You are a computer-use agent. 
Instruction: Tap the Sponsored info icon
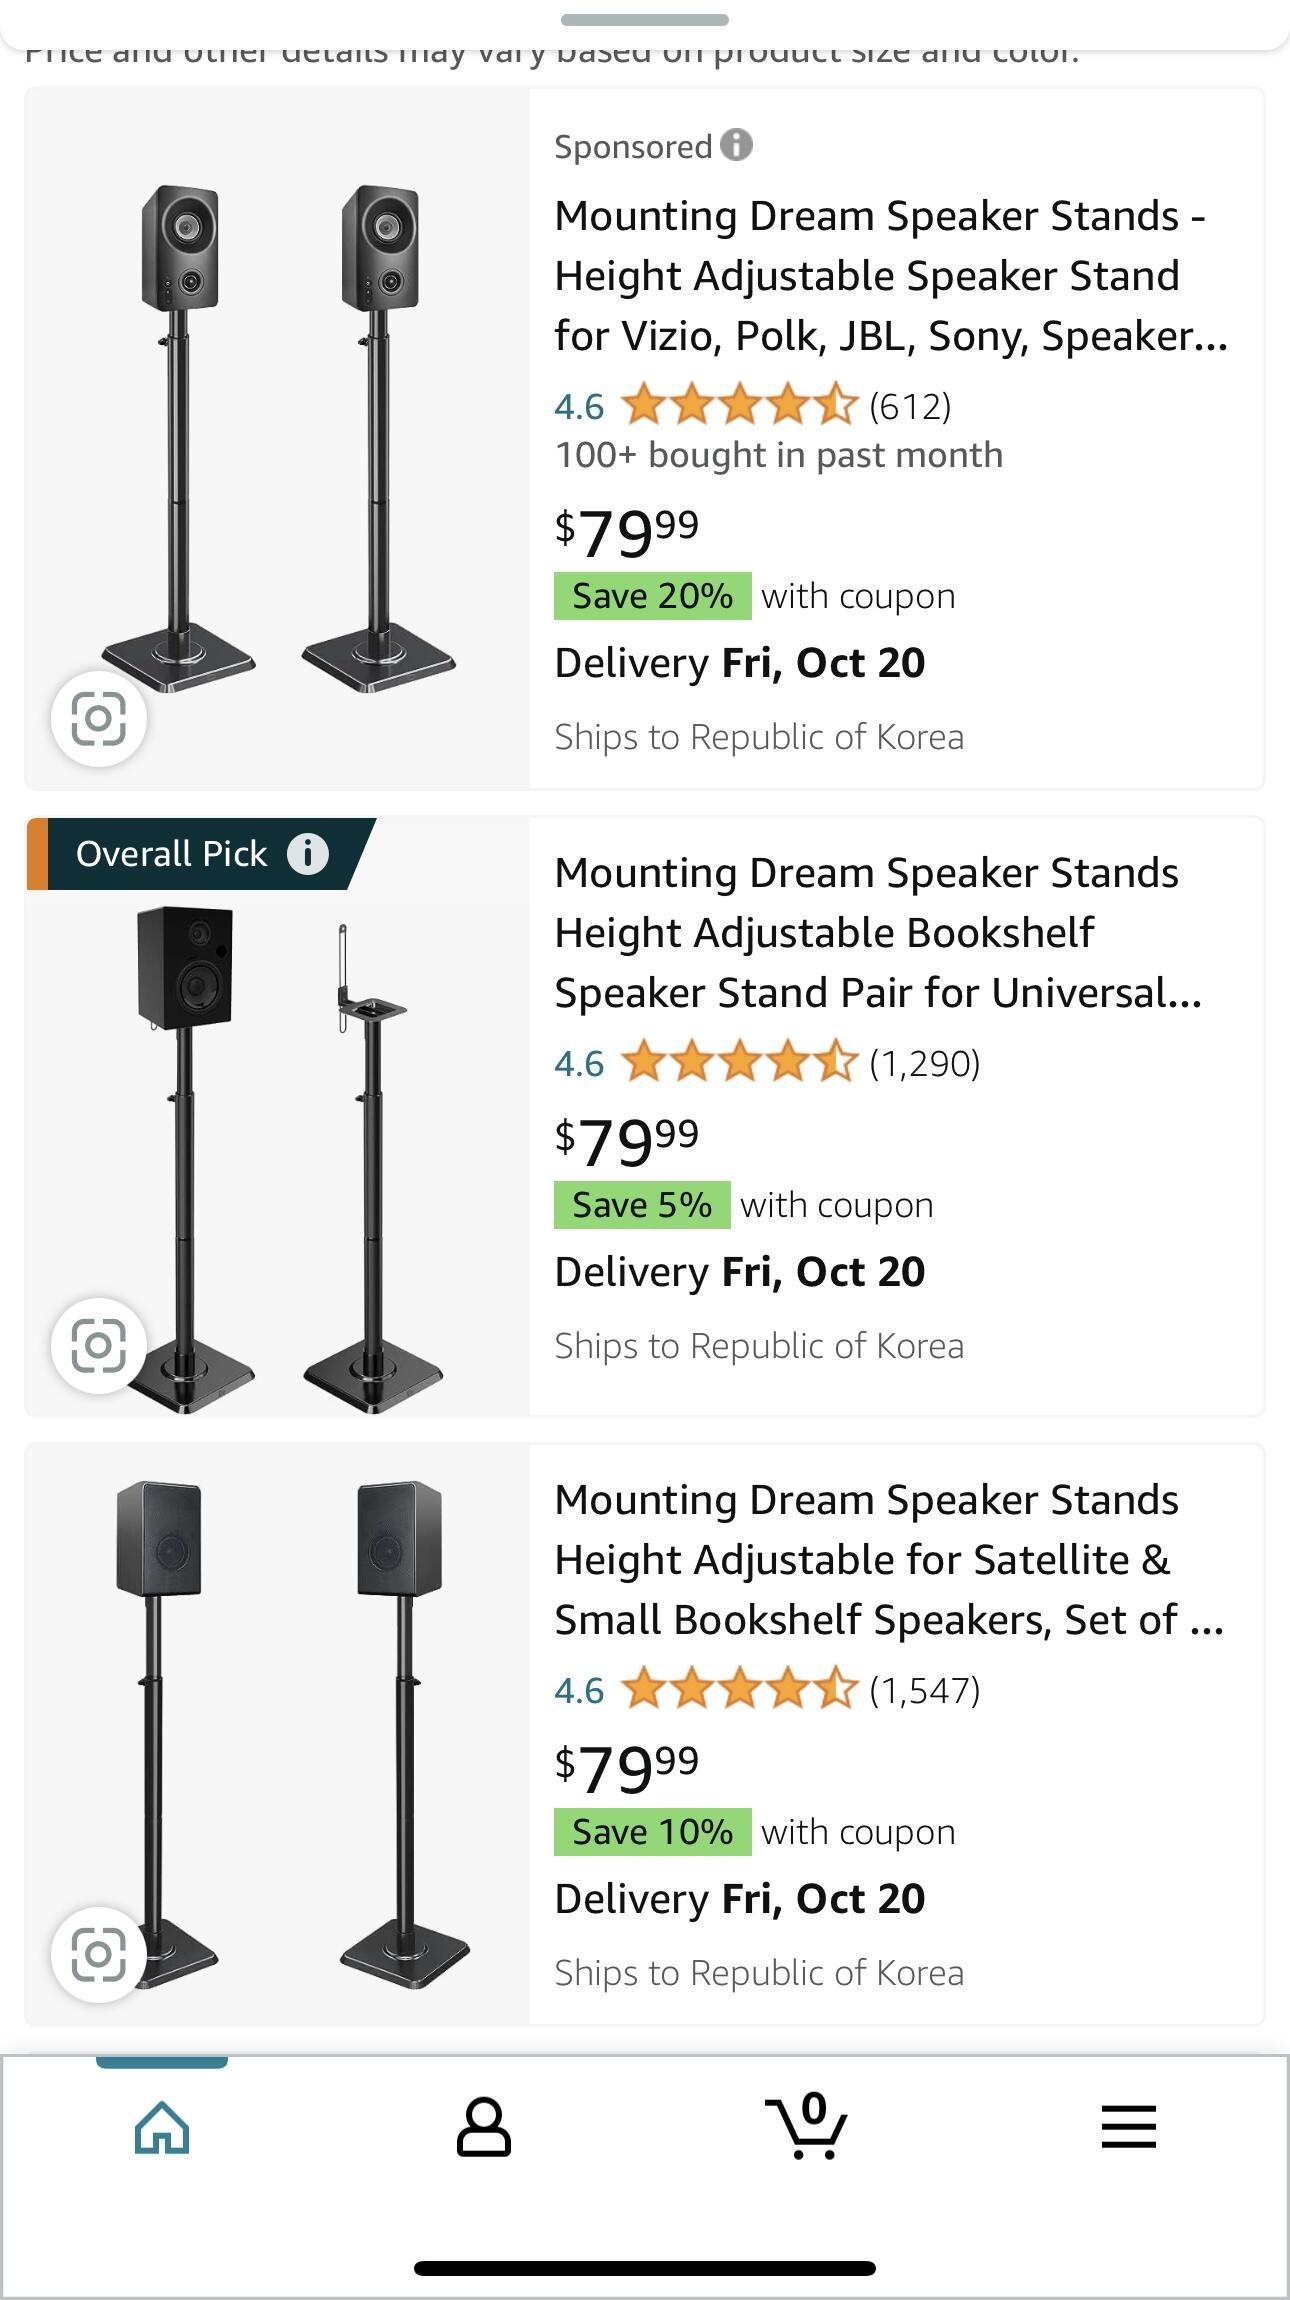736,145
